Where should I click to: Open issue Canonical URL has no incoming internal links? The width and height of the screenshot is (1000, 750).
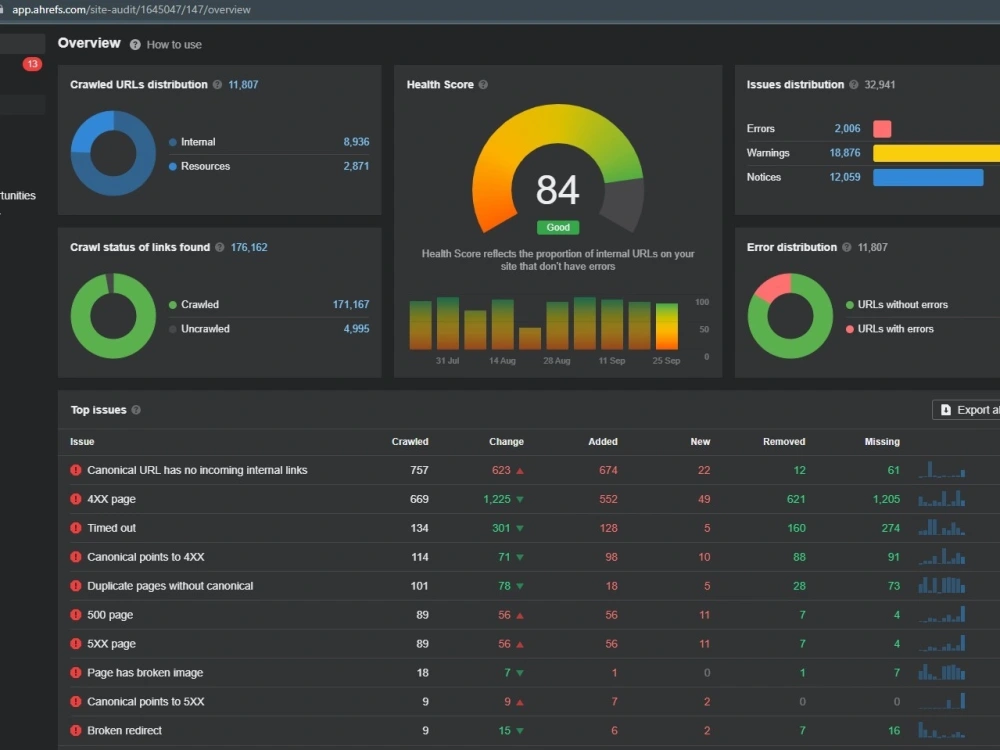coord(197,470)
